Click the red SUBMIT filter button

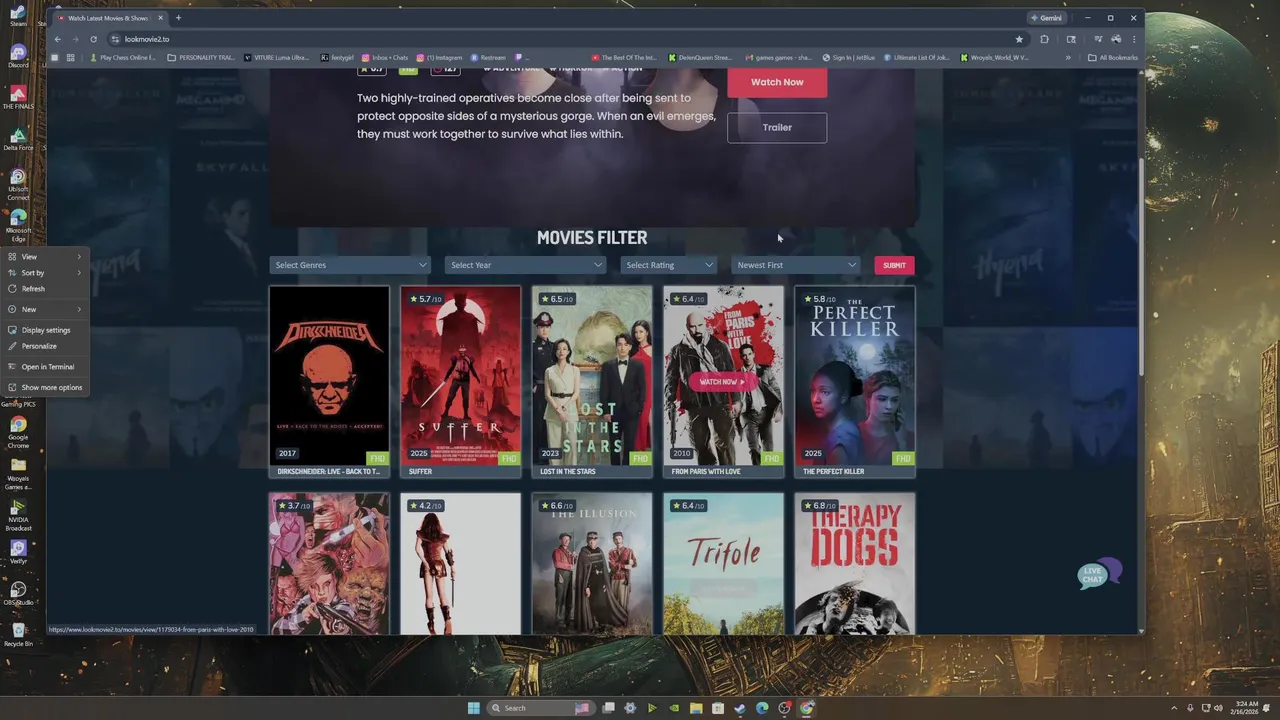pyautogui.click(x=894, y=265)
